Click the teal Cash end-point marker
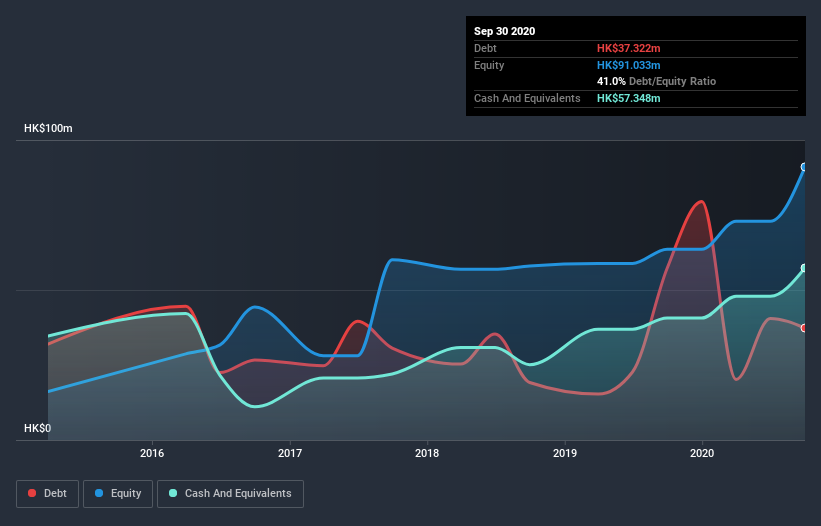The height and width of the screenshot is (526, 821). 804,268
